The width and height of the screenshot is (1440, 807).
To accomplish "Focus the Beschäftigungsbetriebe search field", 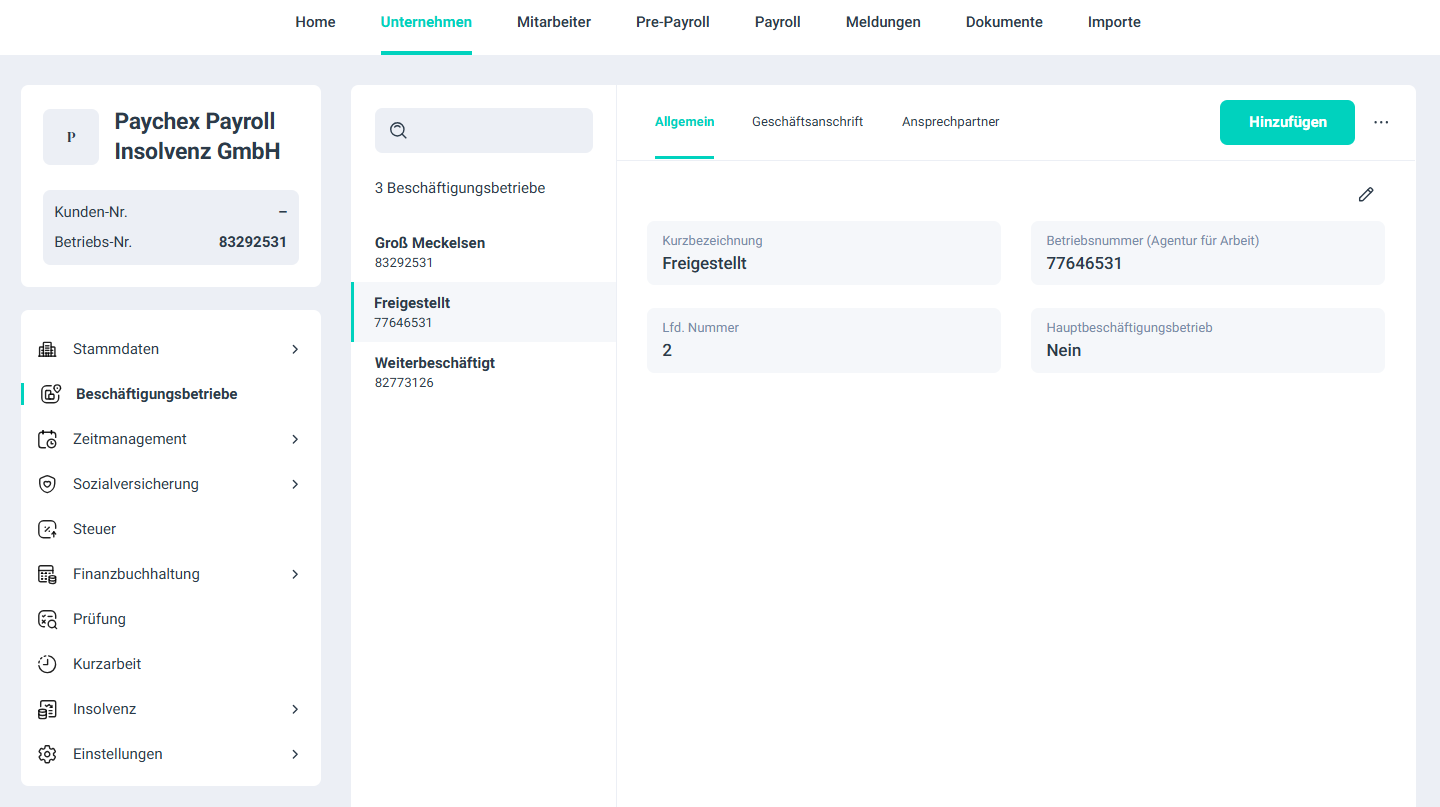I will coord(500,131).
